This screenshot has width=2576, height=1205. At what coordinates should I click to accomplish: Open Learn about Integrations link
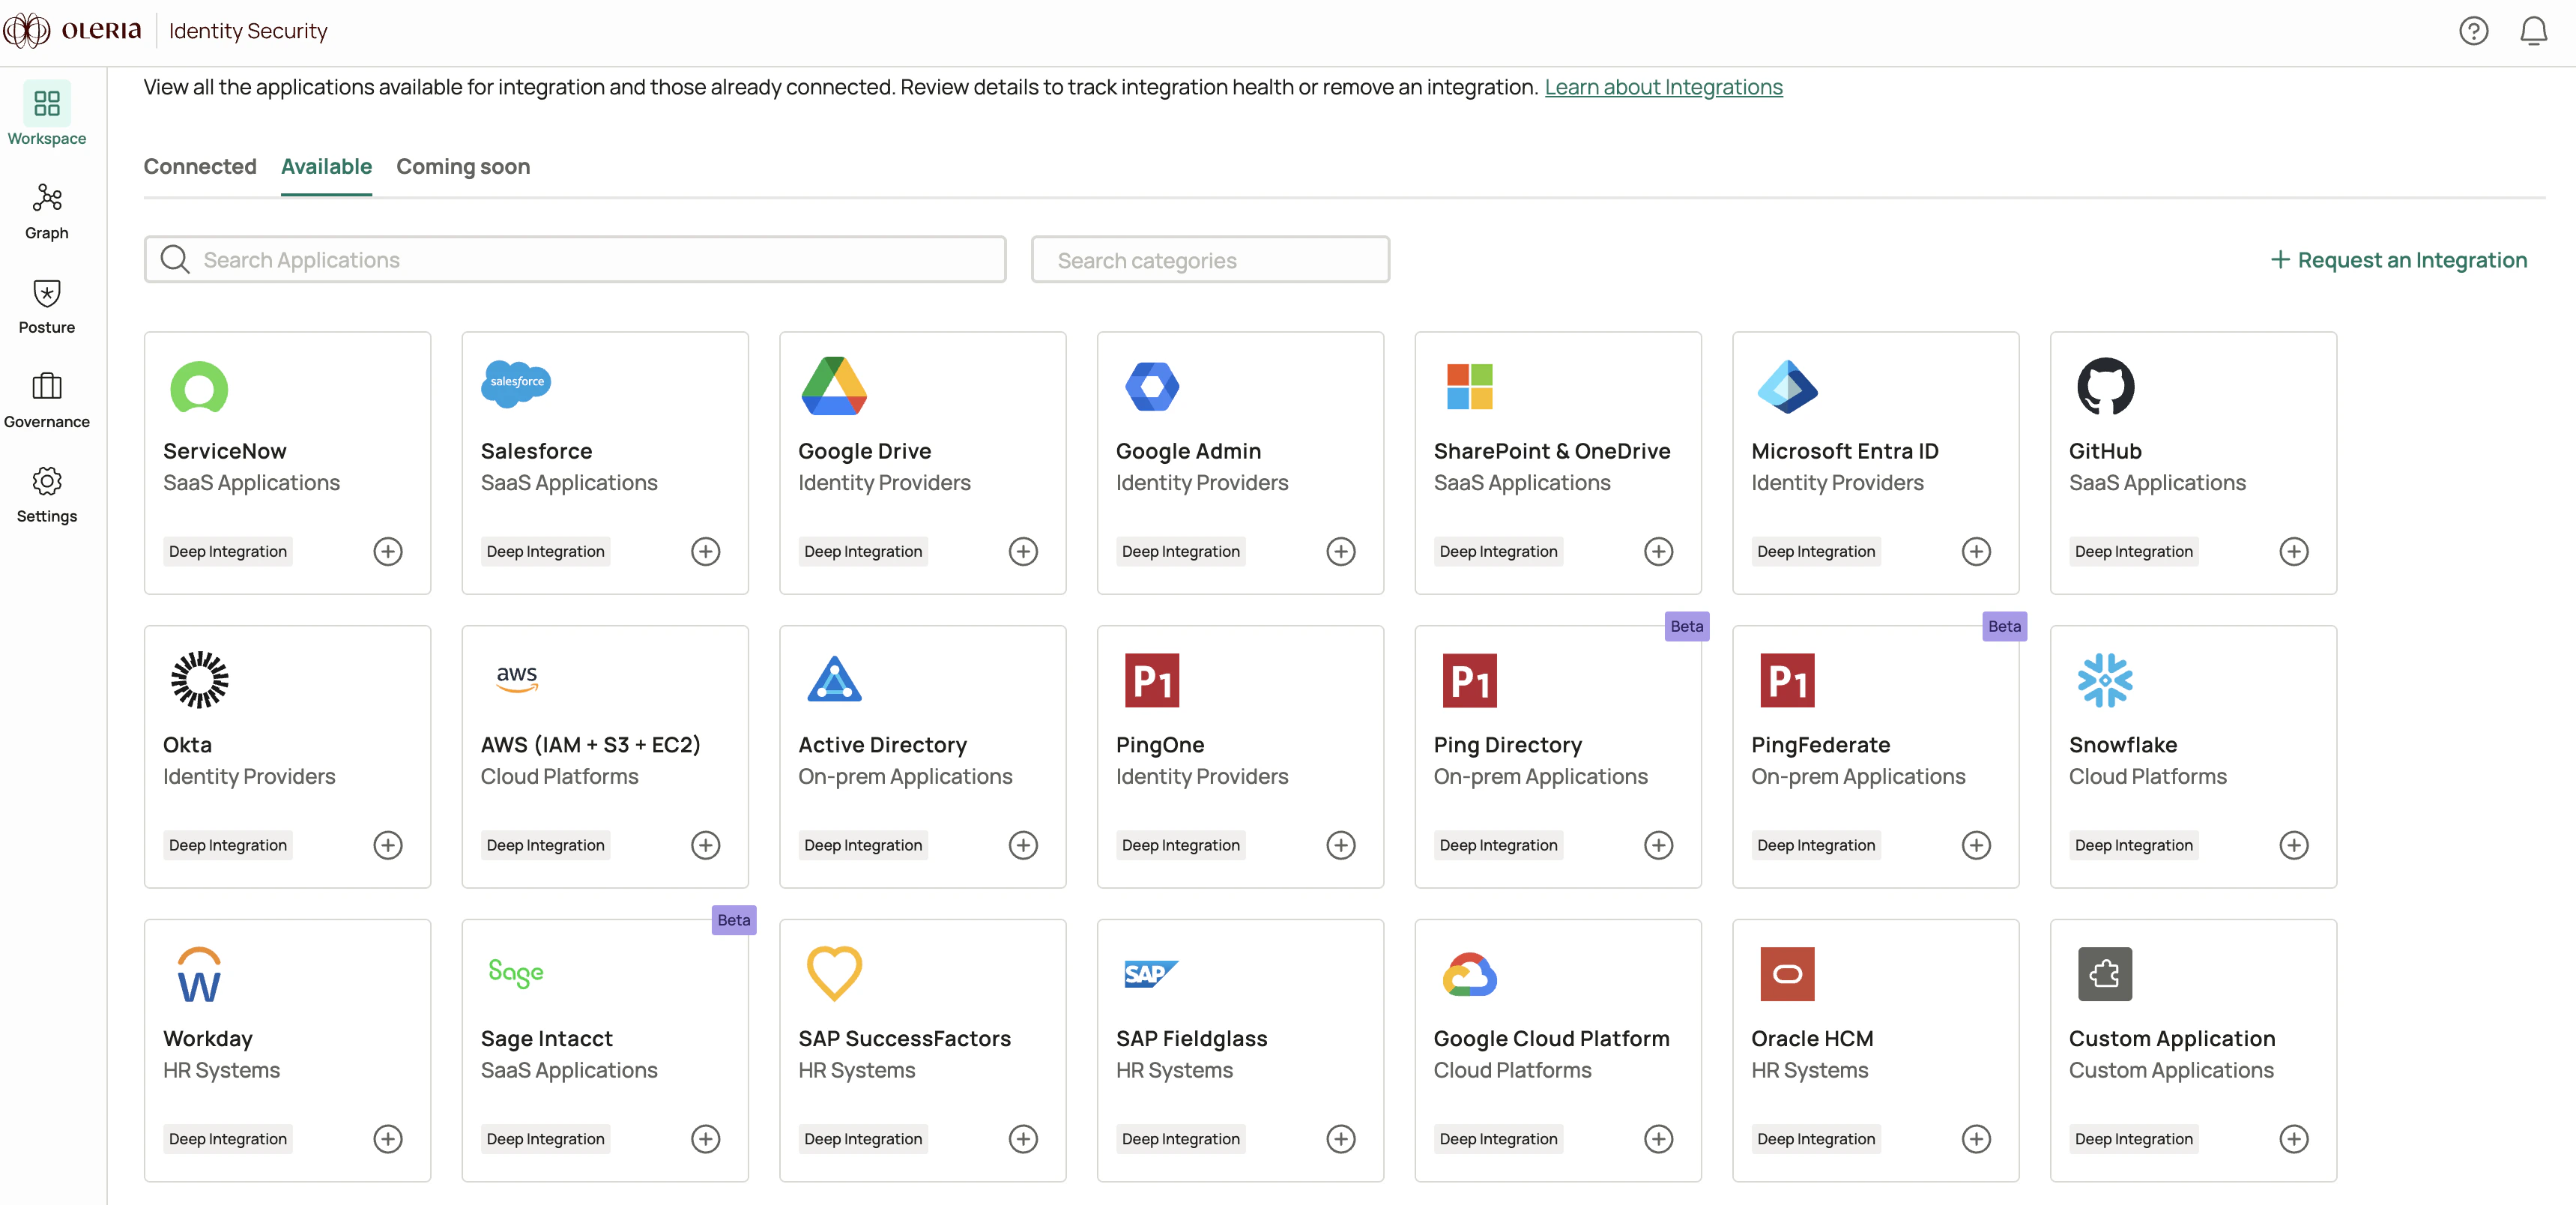tap(1663, 87)
